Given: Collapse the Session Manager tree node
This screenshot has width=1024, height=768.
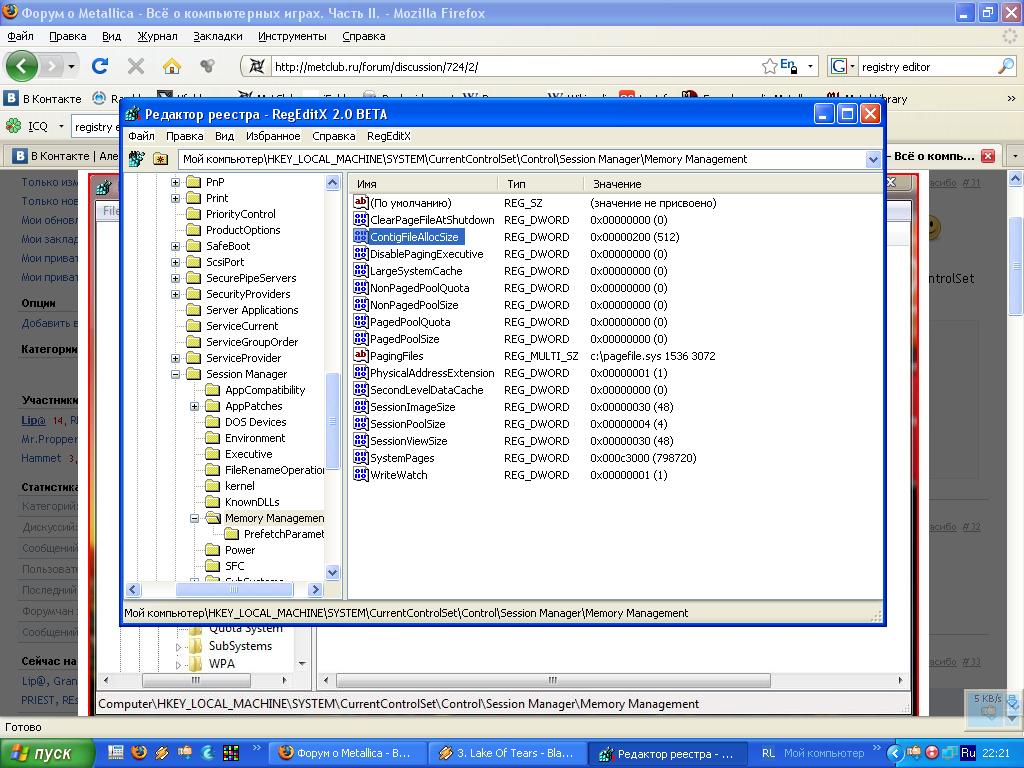Looking at the screenshot, I should (x=176, y=374).
